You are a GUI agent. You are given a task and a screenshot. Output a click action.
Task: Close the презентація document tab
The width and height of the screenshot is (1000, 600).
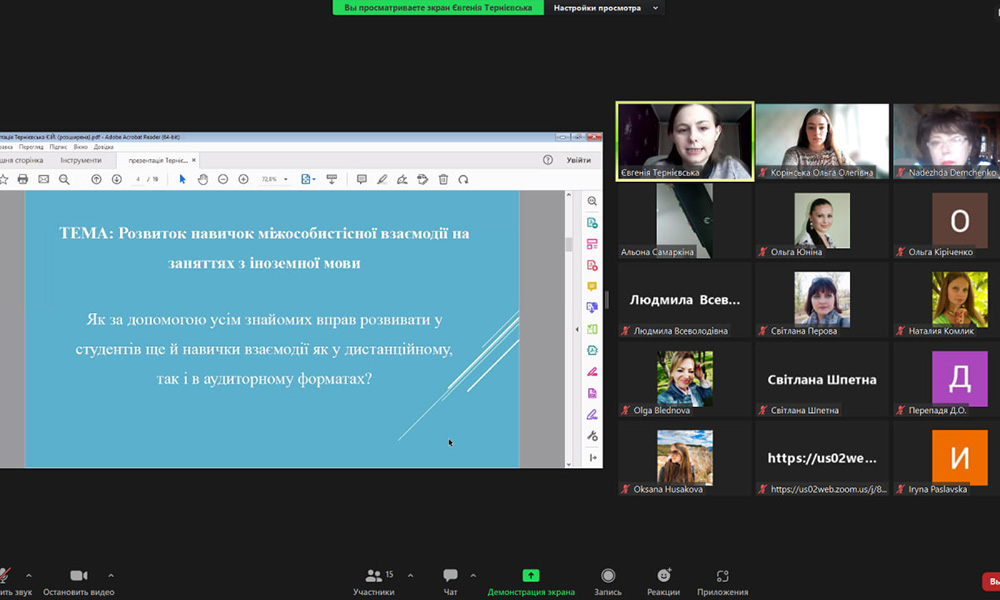[x=194, y=160]
